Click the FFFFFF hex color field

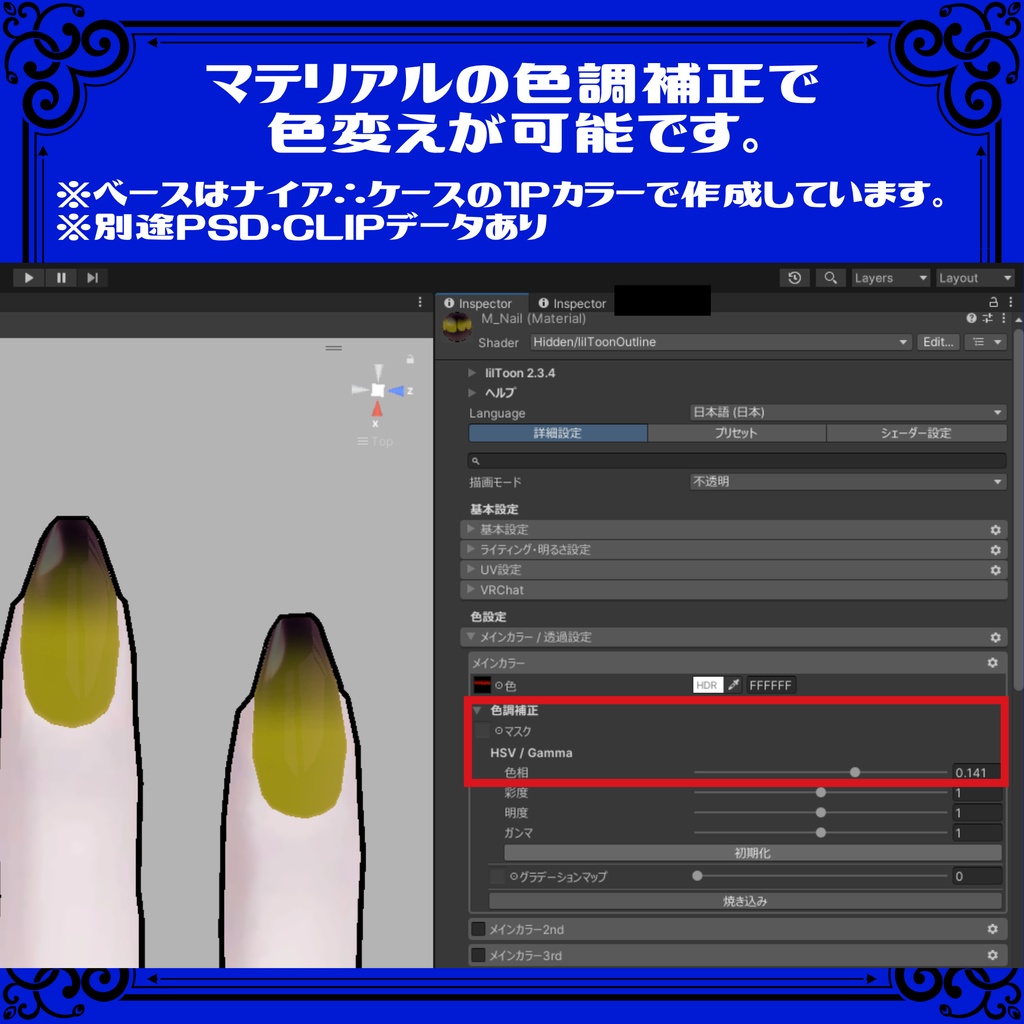pos(771,685)
